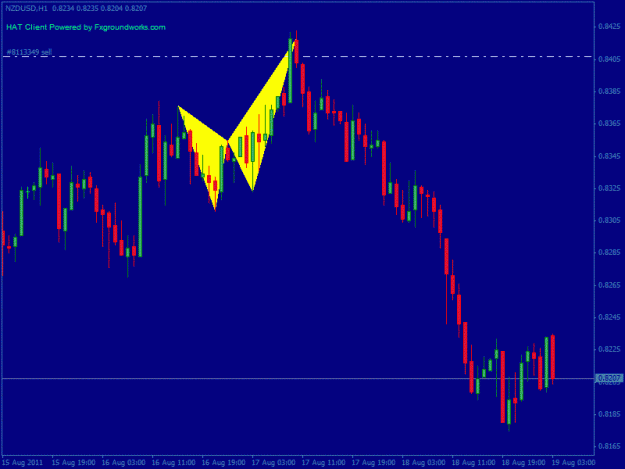Click the 17 Aug 03:00 time label
Viewport: 625px width, 469px height.
273,462
